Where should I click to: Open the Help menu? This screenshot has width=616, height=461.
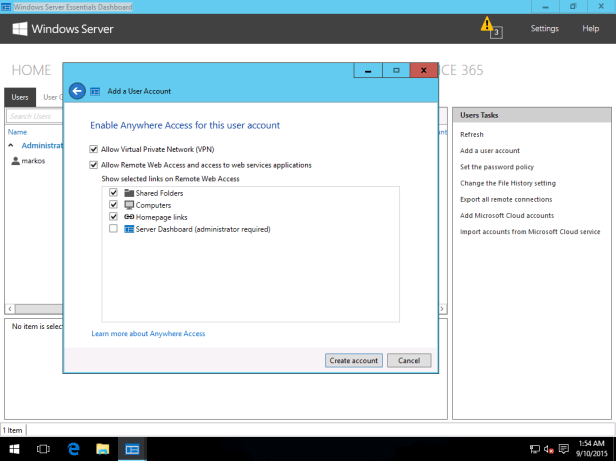[x=590, y=29]
